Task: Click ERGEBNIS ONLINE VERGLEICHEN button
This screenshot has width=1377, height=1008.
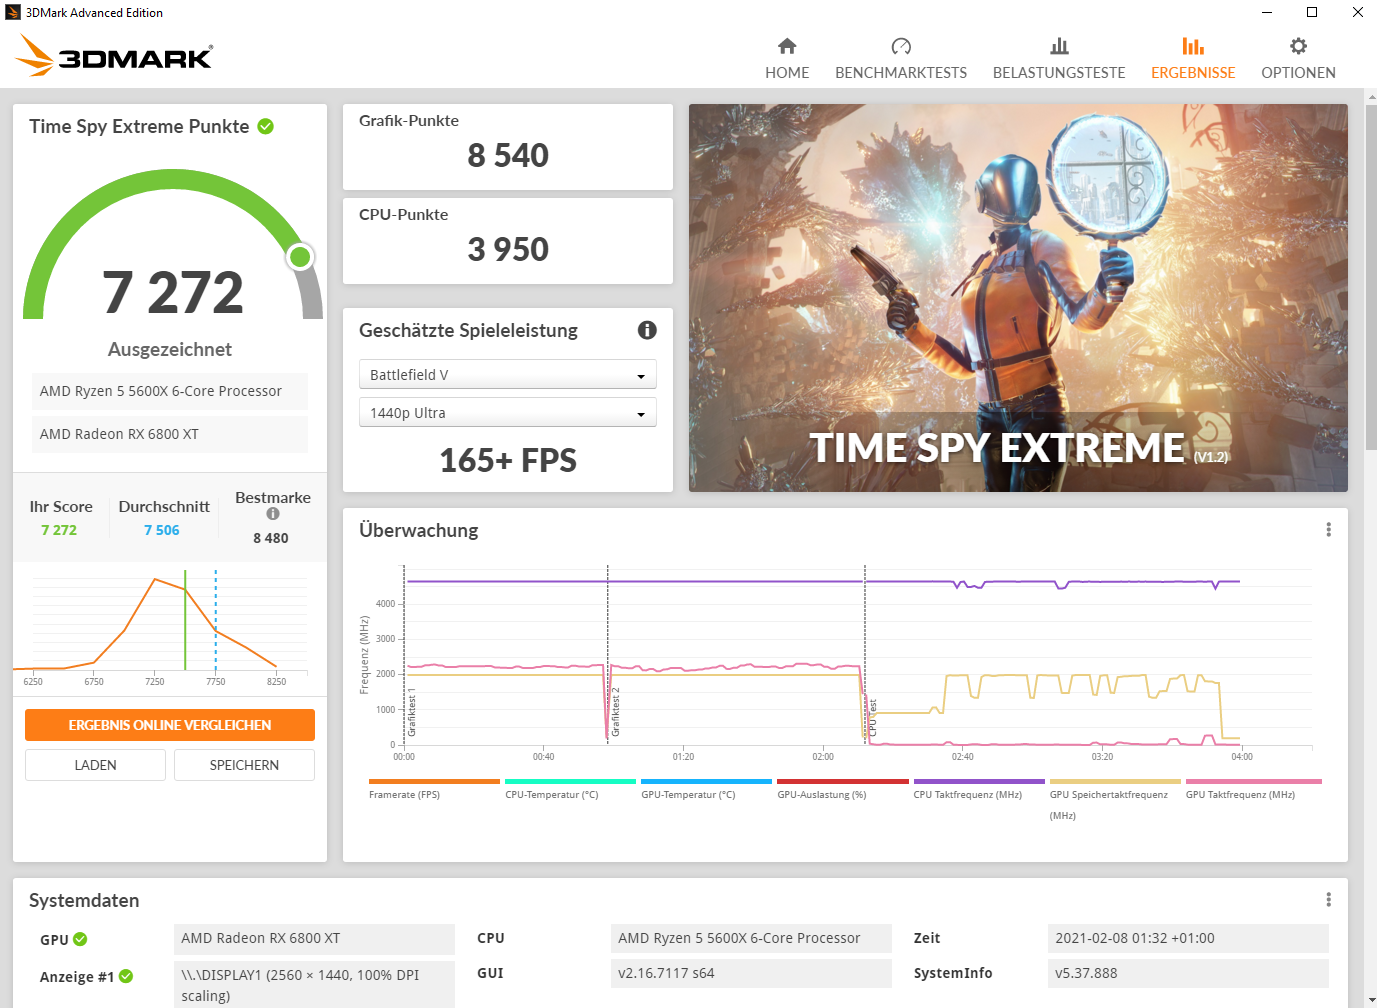Action: coord(170,725)
